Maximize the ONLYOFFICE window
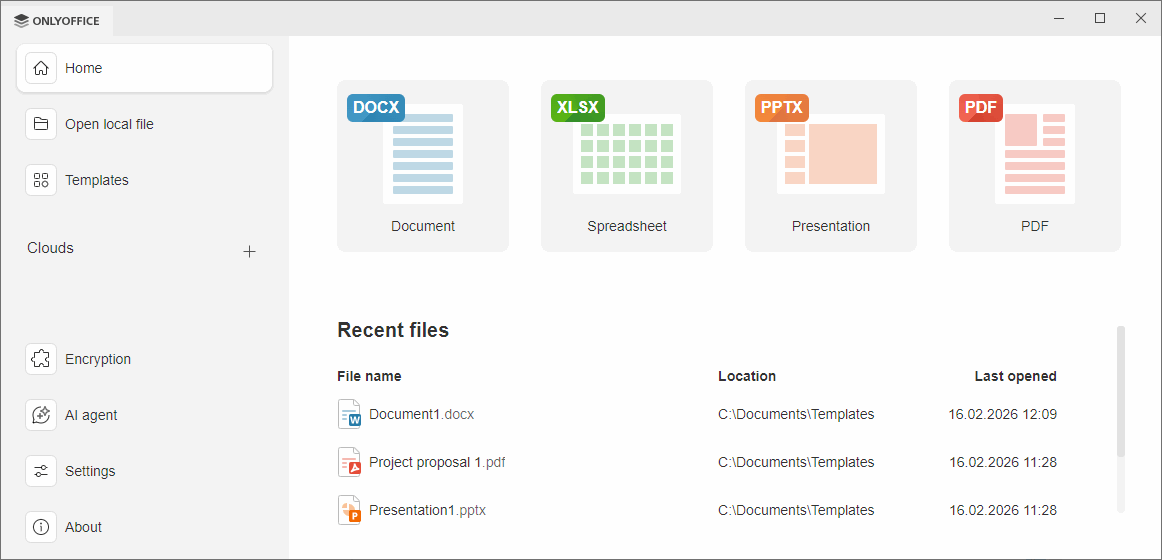Viewport: 1162px width, 560px height. [1100, 18]
